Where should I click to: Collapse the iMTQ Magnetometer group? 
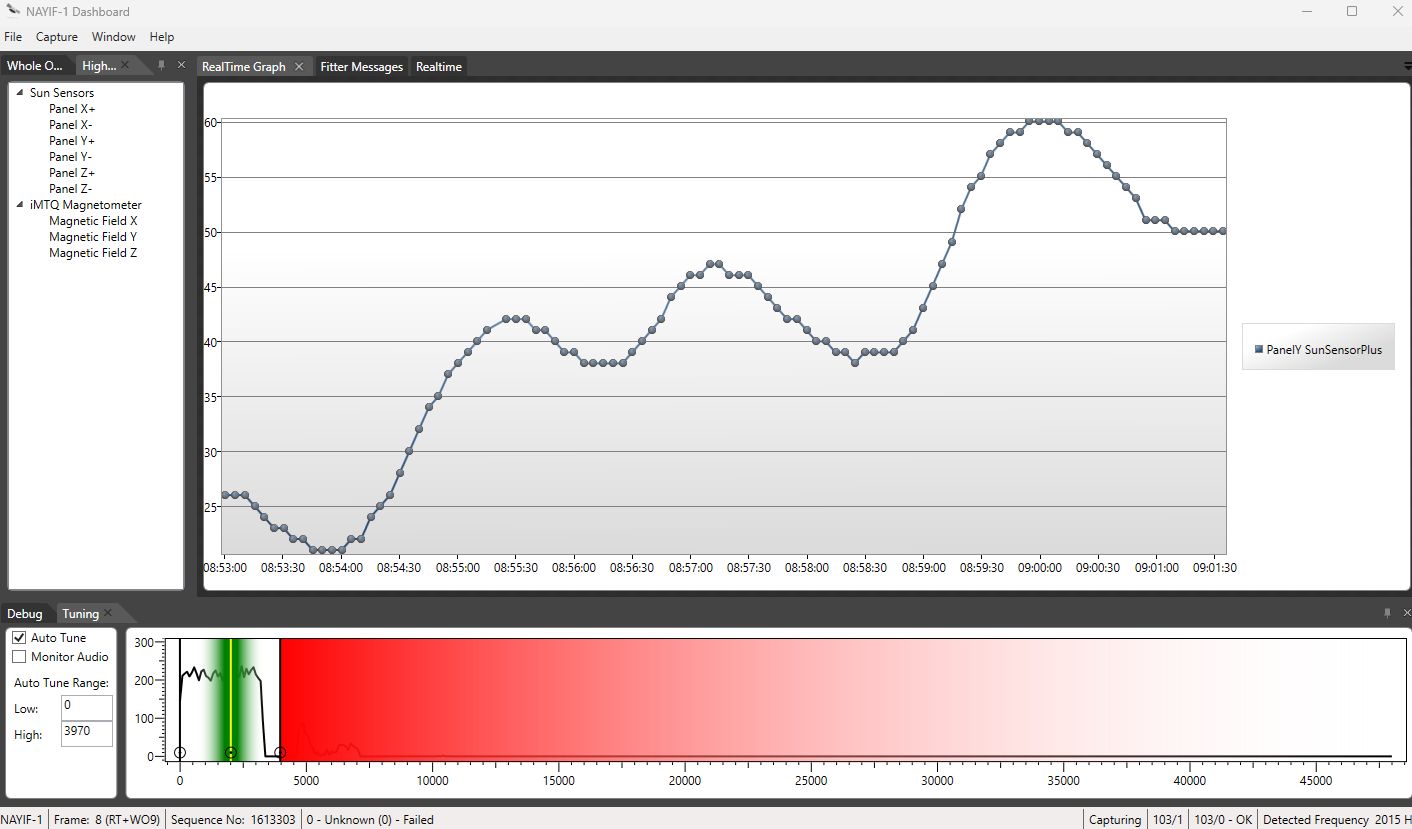[19, 204]
